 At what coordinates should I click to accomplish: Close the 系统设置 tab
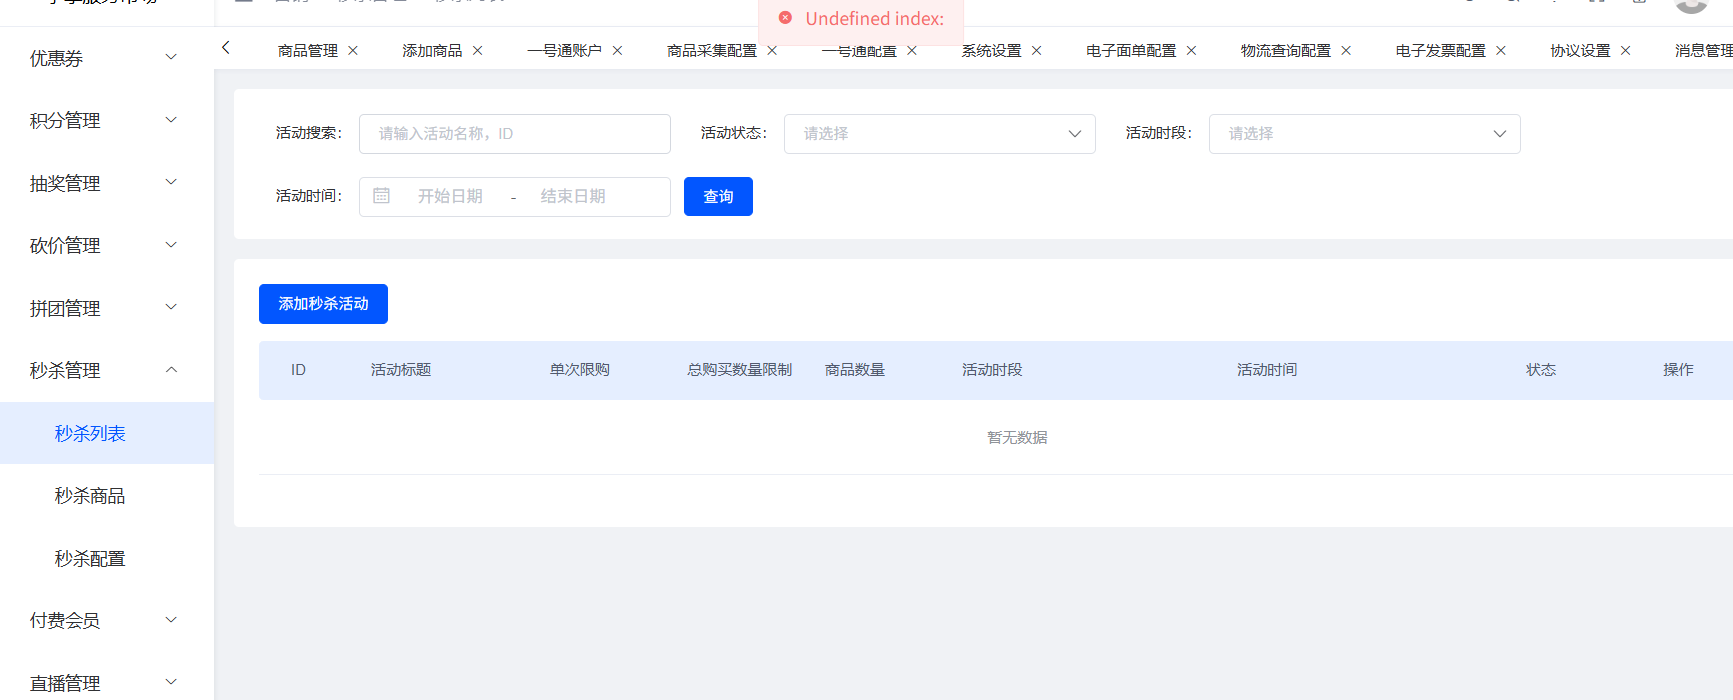[1037, 51]
